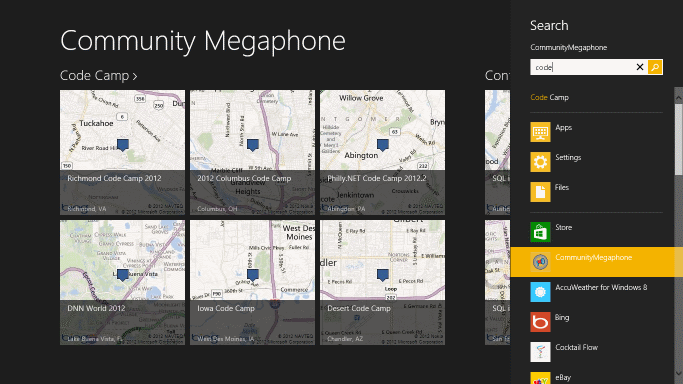
Task: Open Richmond Code Camp 2012 tile
Action: (122, 152)
